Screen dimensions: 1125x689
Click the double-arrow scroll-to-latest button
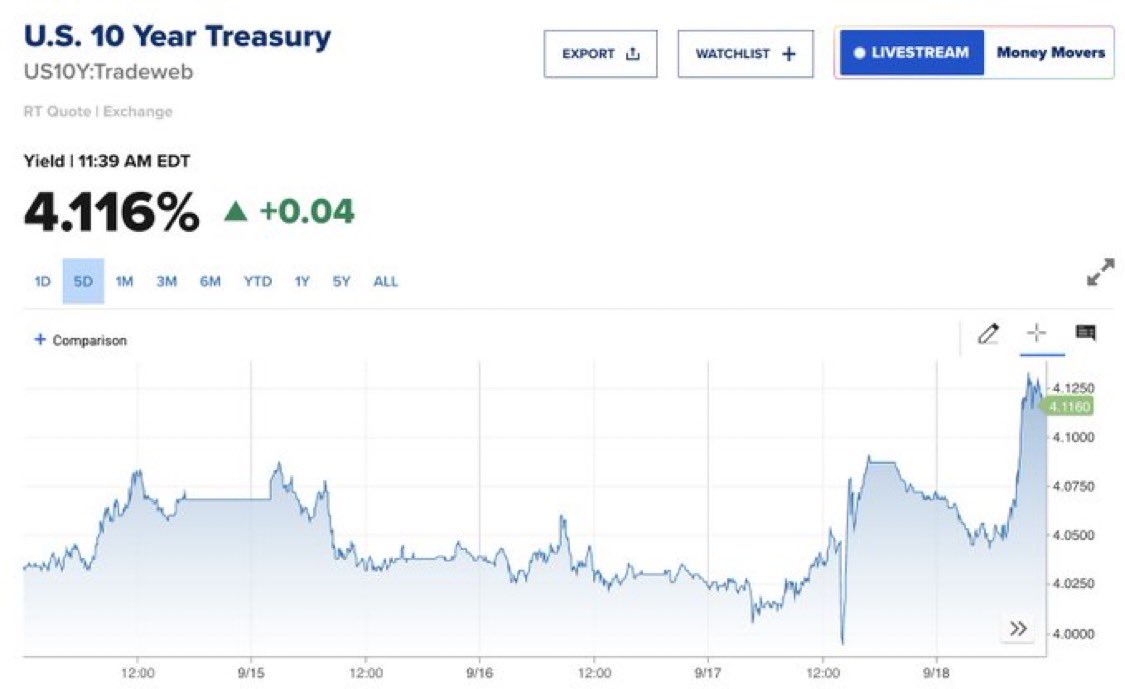coord(1018,628)
